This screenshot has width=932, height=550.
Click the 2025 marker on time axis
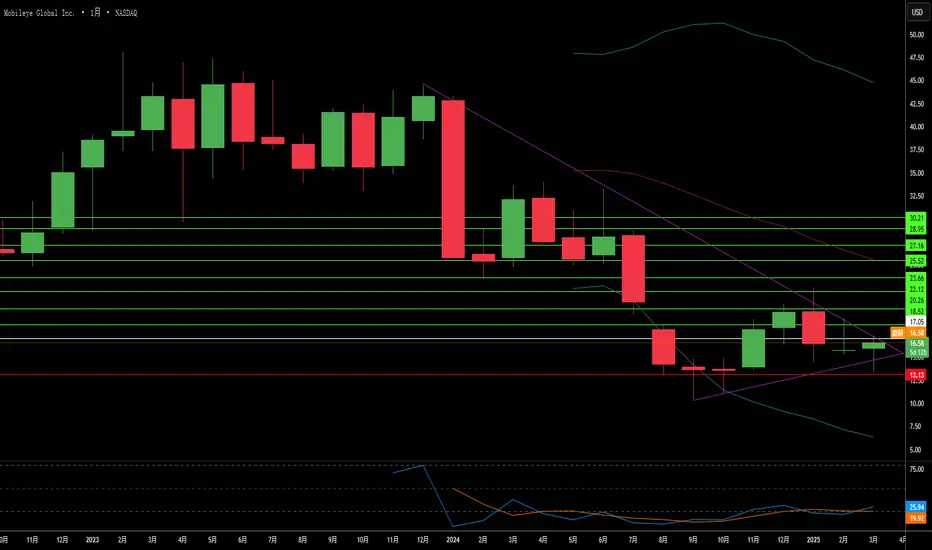(x=813, y=540)
